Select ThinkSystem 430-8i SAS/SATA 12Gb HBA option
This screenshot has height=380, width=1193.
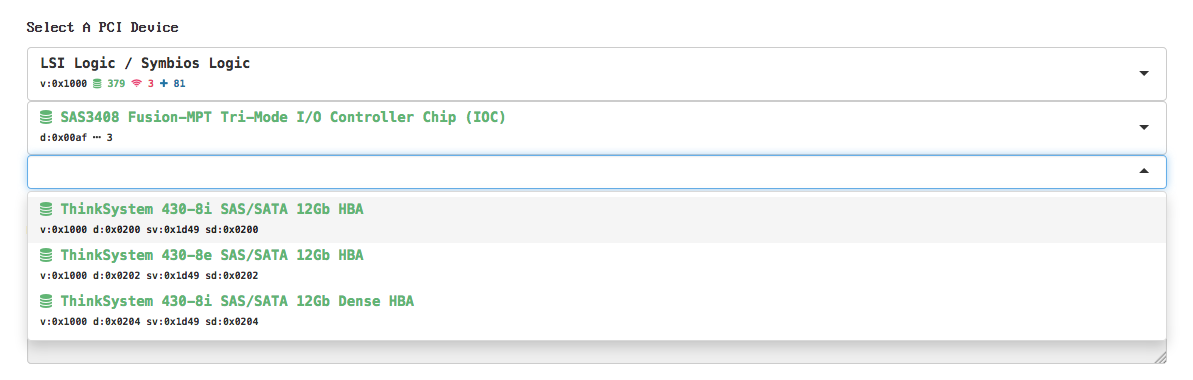597,219
